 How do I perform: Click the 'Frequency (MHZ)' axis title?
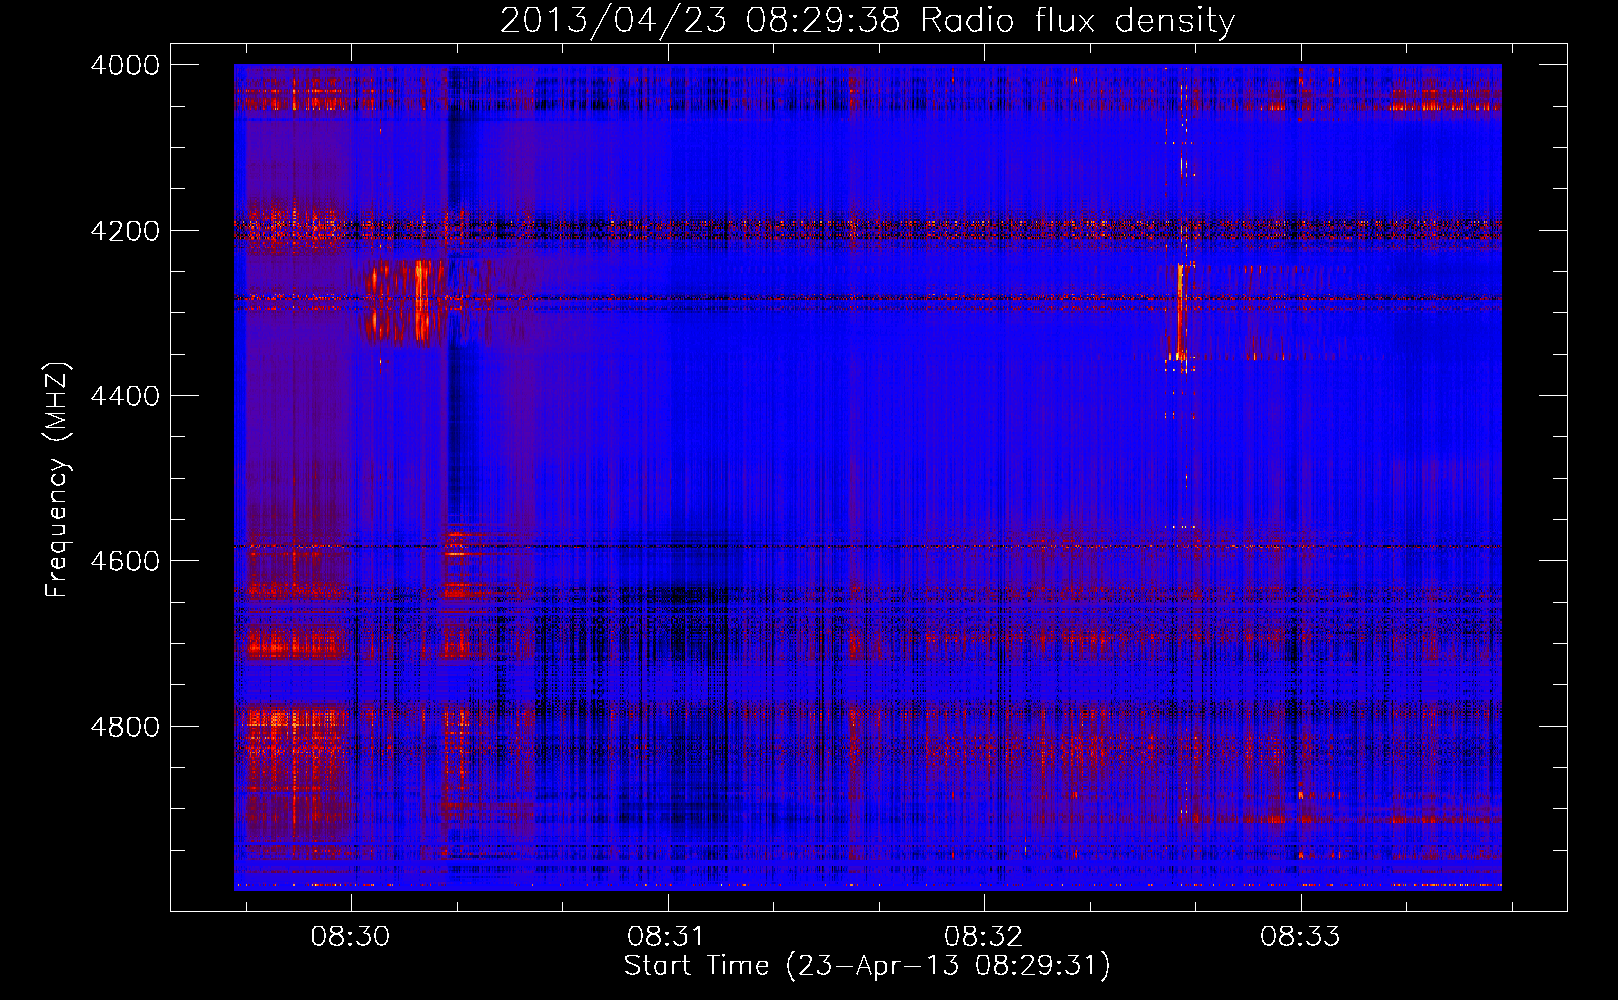coord(58,480)
